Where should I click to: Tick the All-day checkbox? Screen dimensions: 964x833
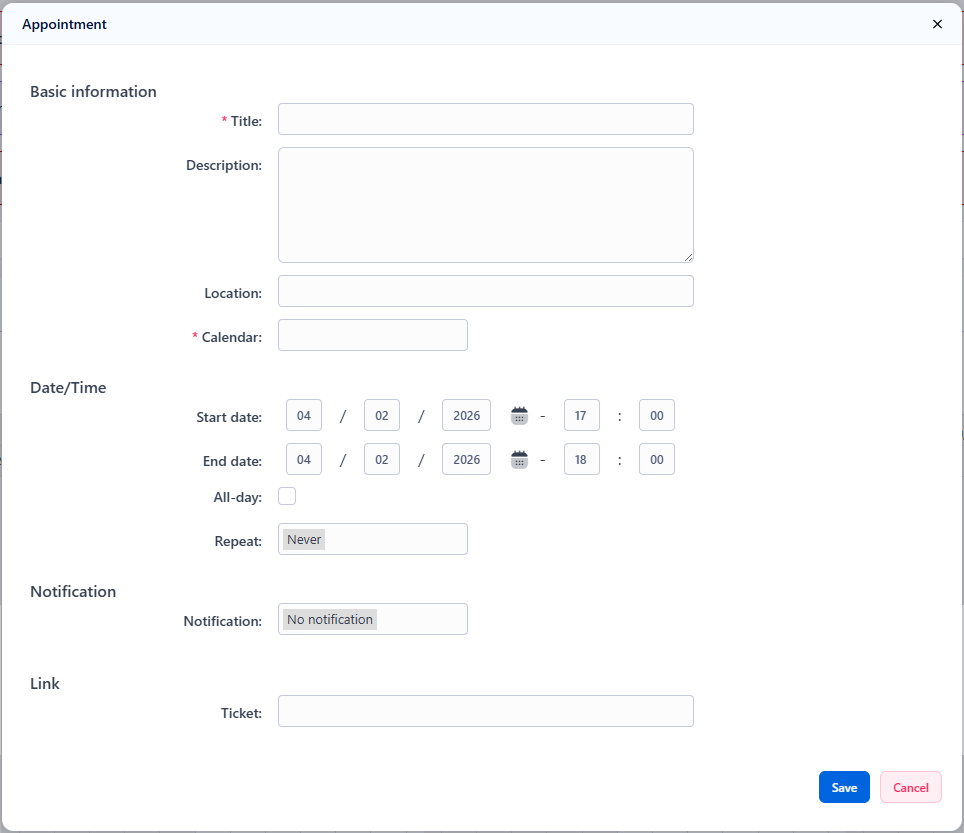(287, 496)
